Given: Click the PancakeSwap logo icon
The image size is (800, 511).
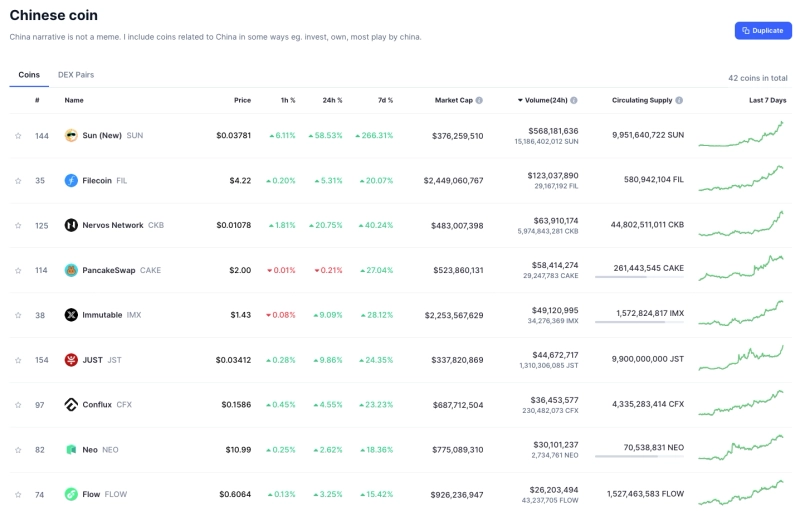Looking at the screenshot, I should (71, 270).
